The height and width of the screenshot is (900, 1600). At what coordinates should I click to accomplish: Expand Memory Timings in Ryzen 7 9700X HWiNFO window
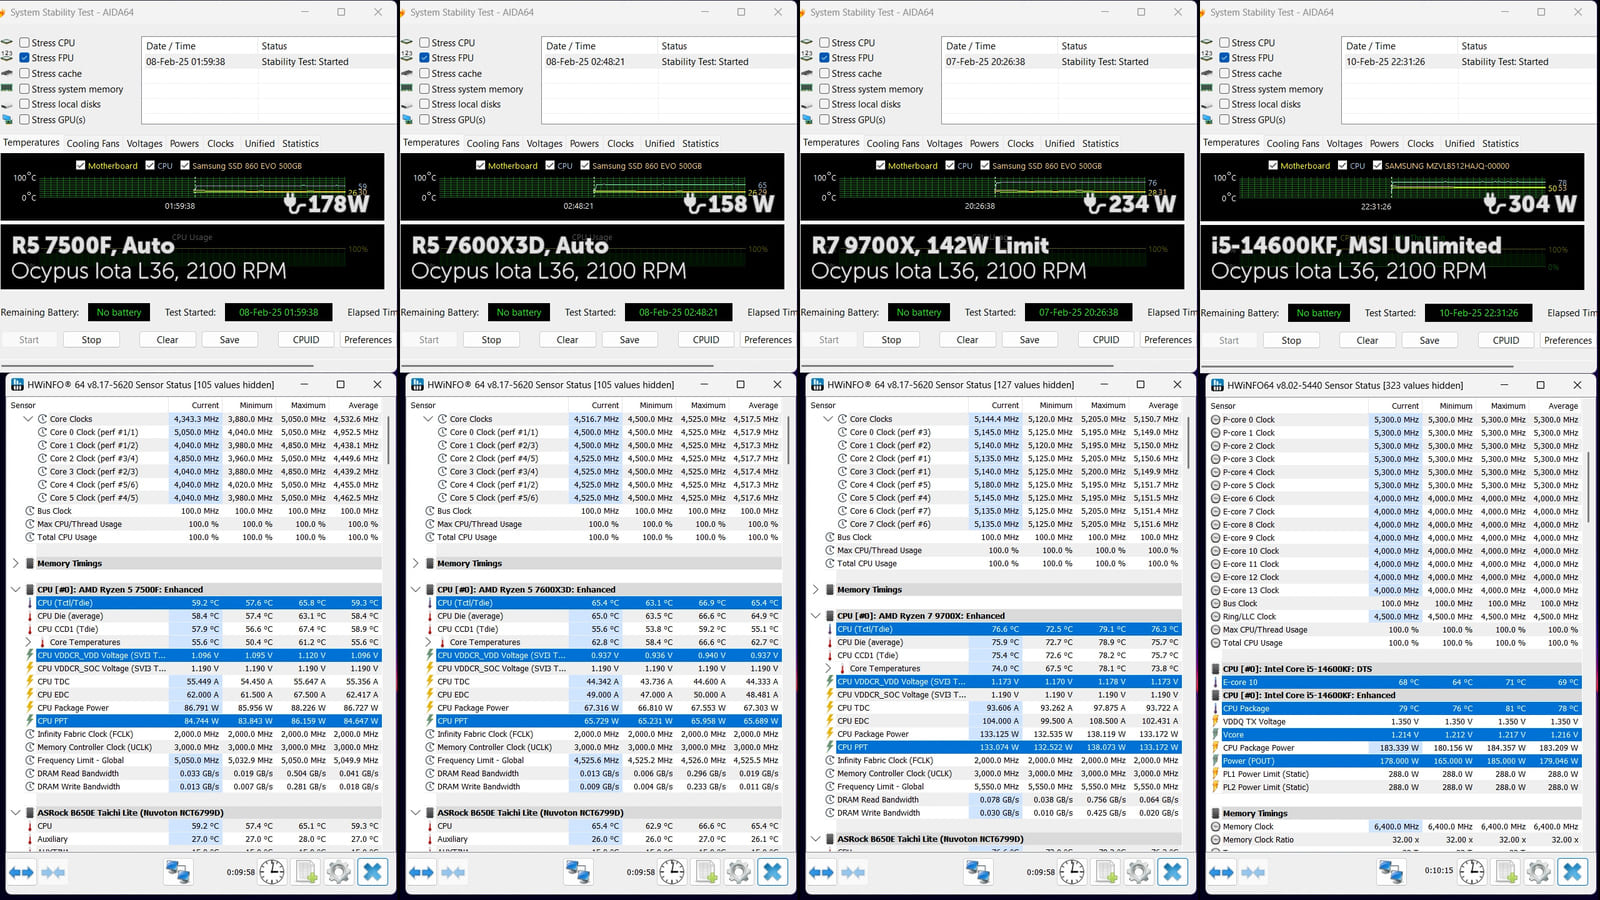point(816,589)
